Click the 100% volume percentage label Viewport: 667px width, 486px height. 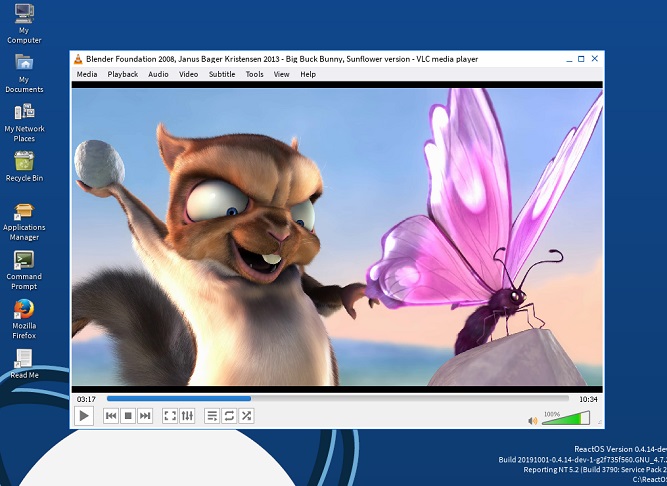tap(552, 414)
